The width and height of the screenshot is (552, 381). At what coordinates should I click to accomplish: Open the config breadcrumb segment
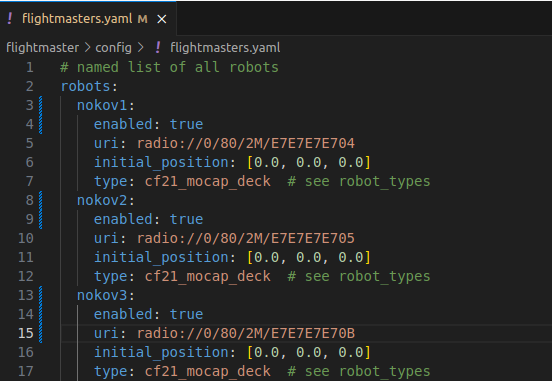[x=113, y=48]
